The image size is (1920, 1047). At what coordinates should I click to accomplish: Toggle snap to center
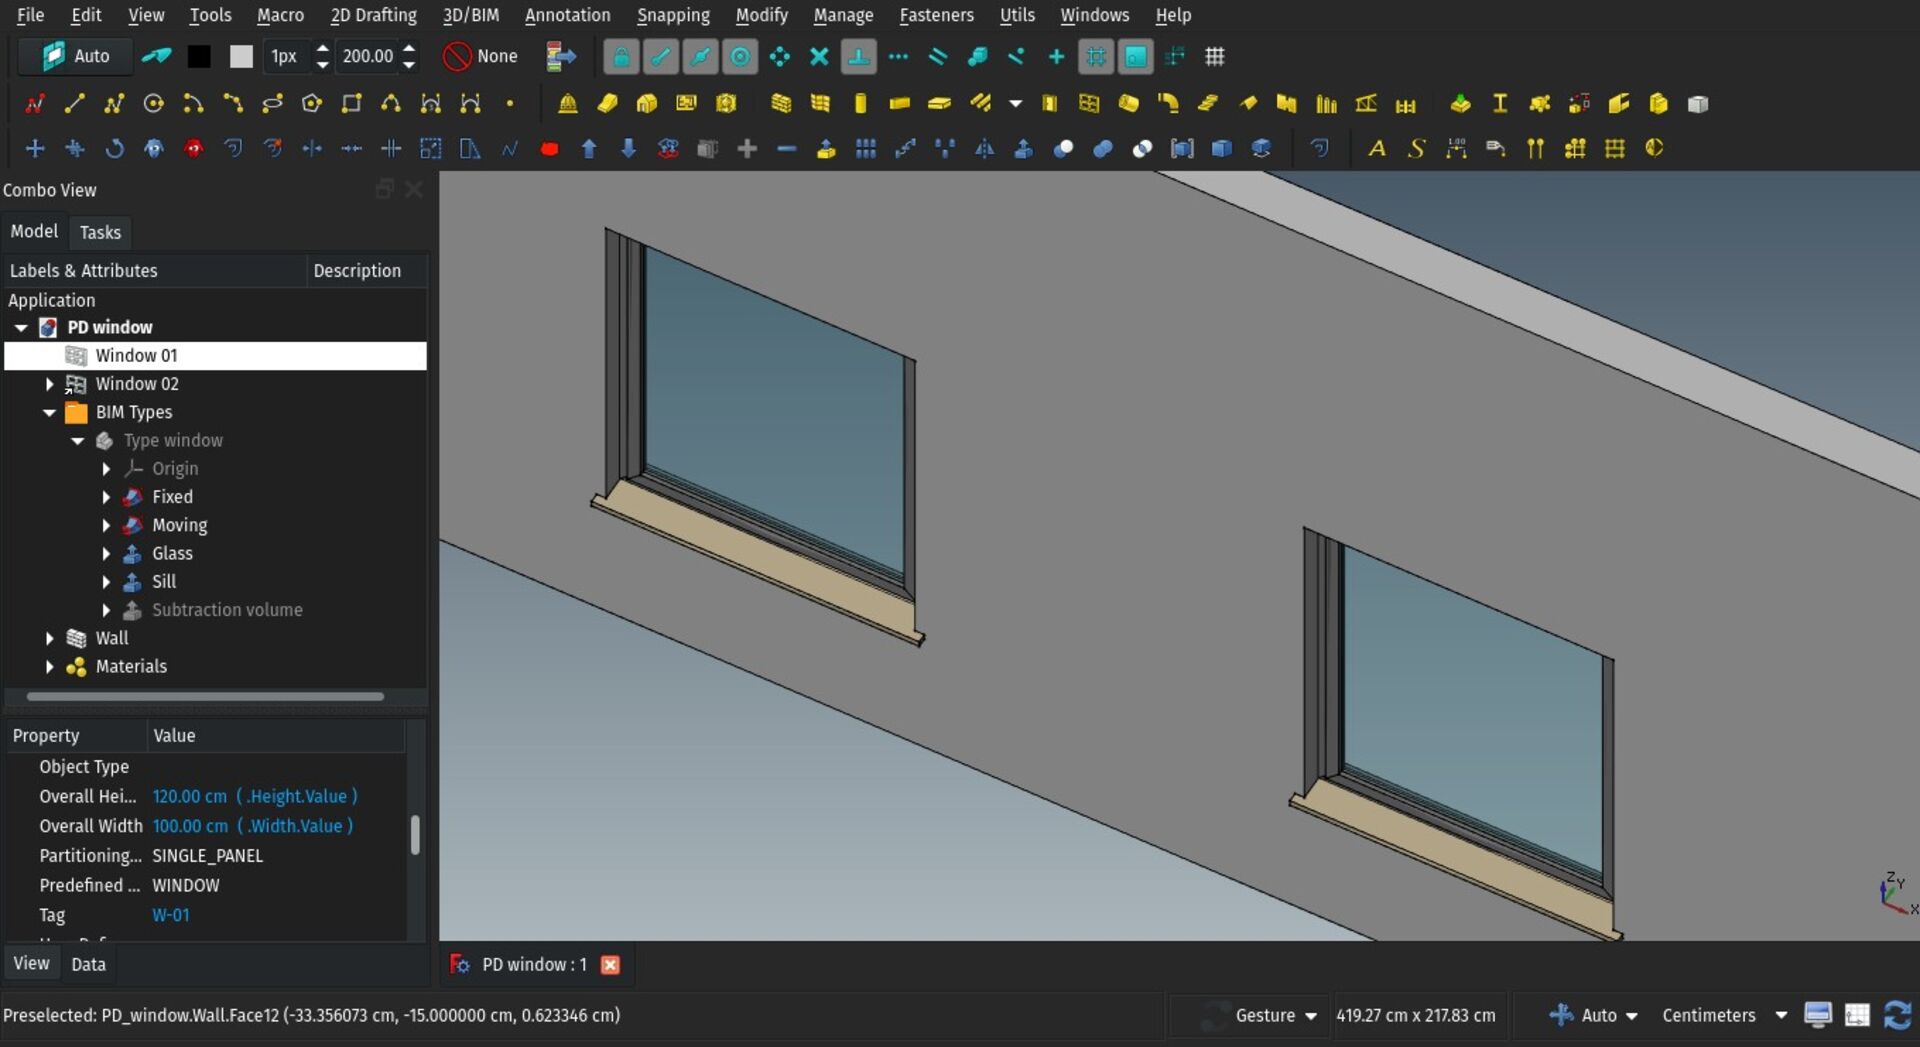(740, 57)
